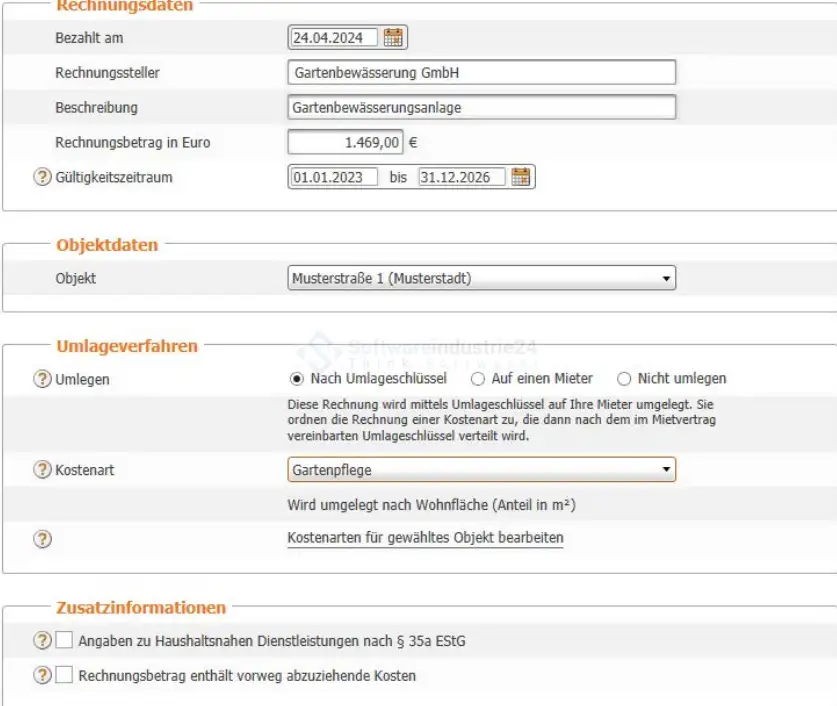Click the Rechnungssteller text field
837x706 pixels.
pos(481,73)
